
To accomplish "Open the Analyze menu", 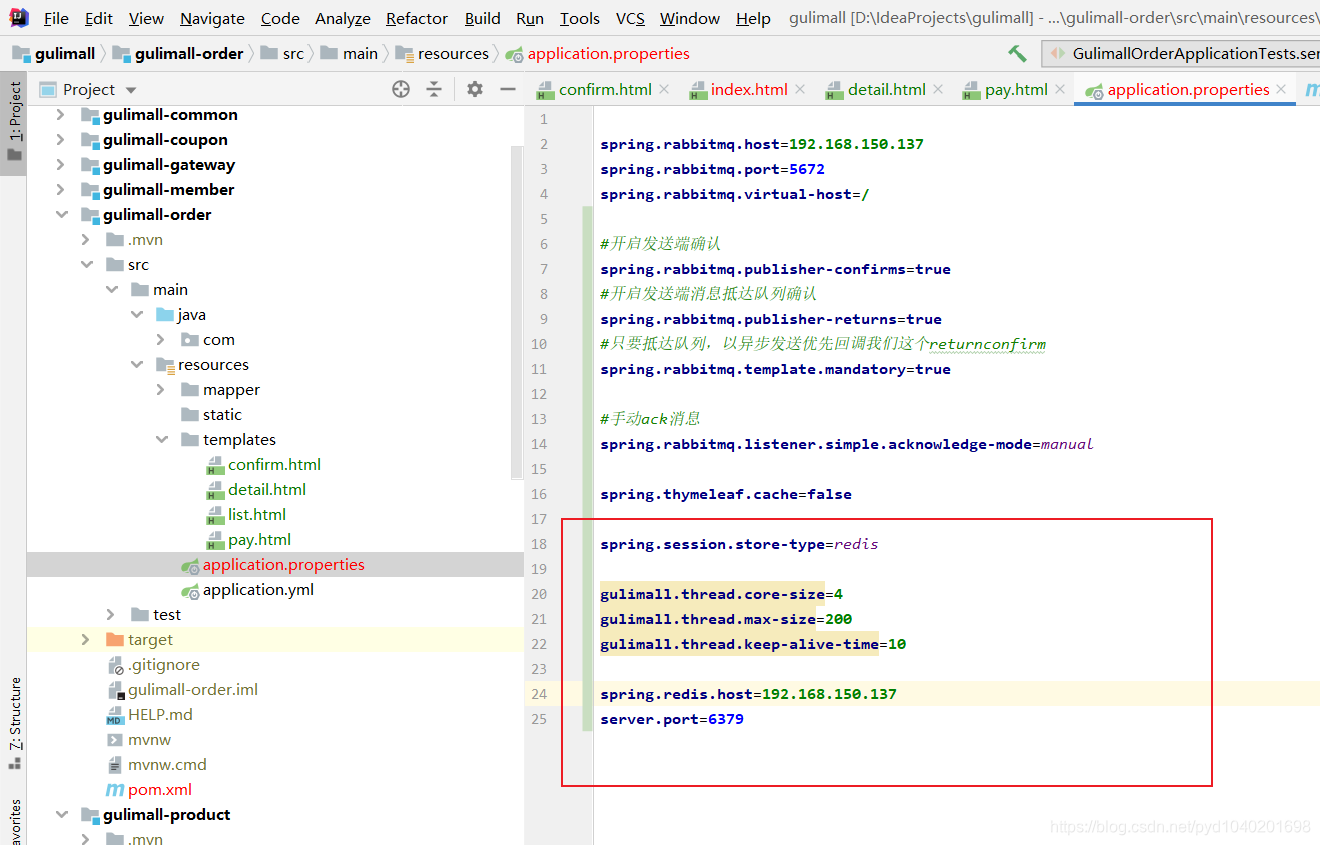I will tap(343, 18).
